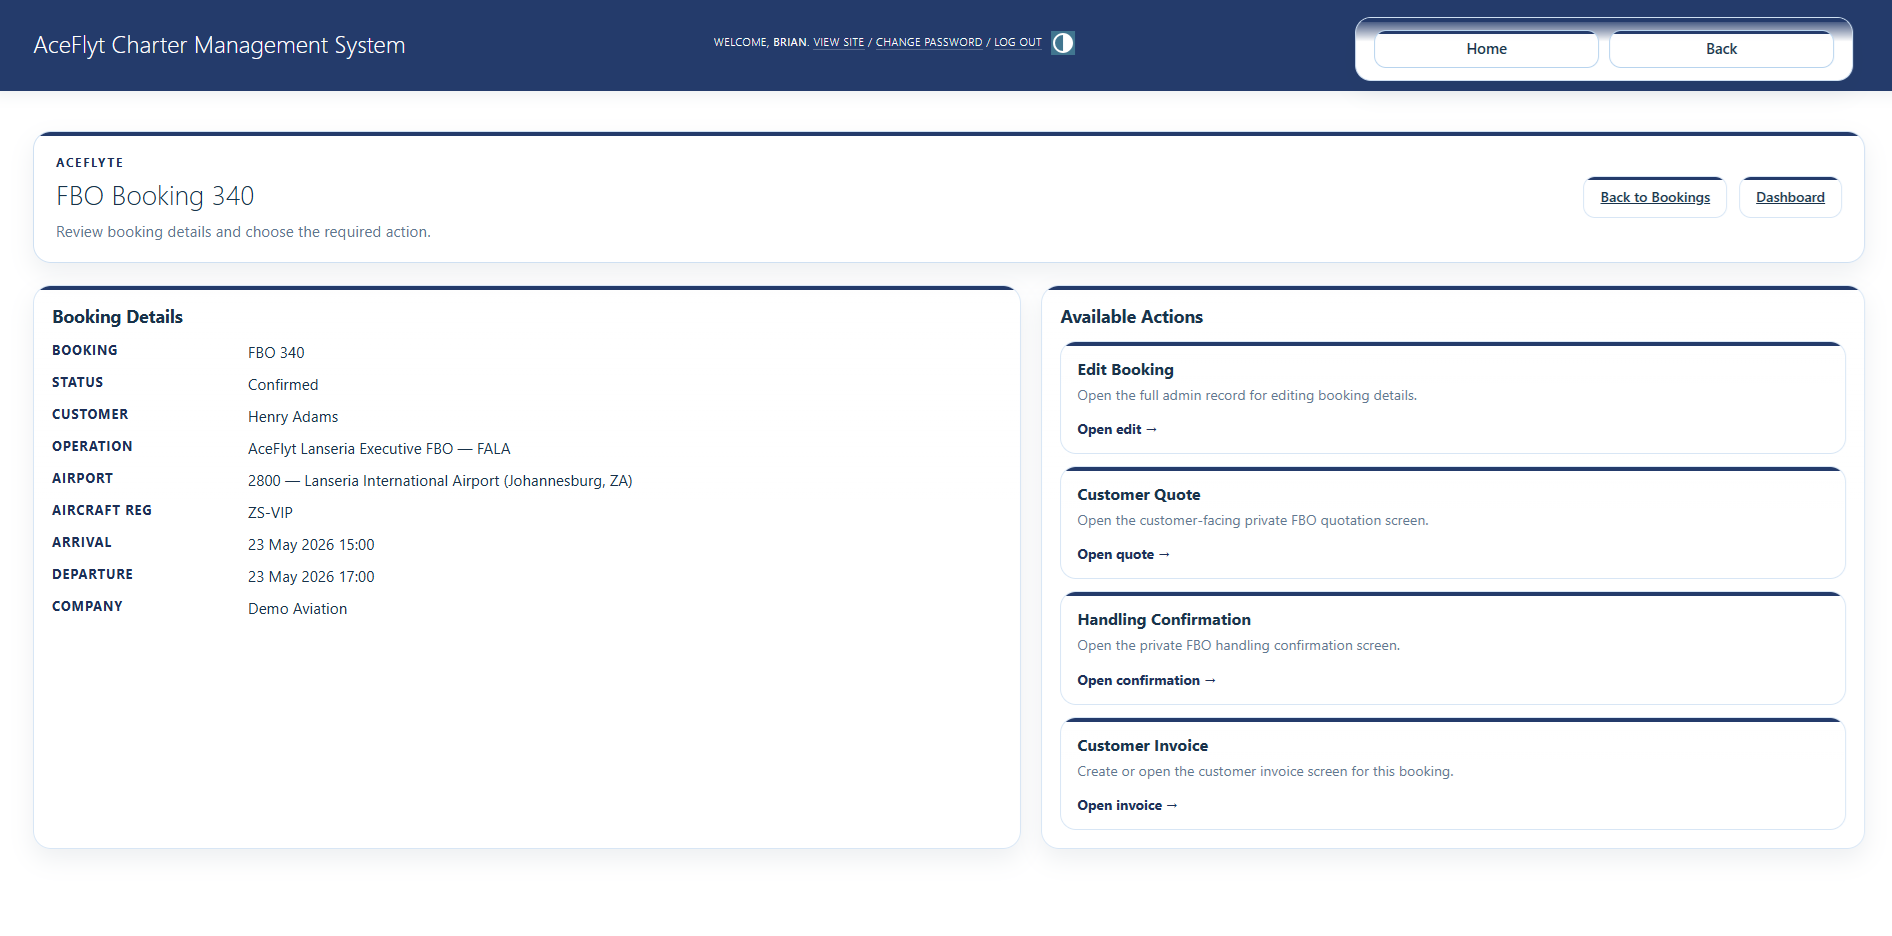
Task: Click the DEPARTURE field label
Action: coord(92,574)
